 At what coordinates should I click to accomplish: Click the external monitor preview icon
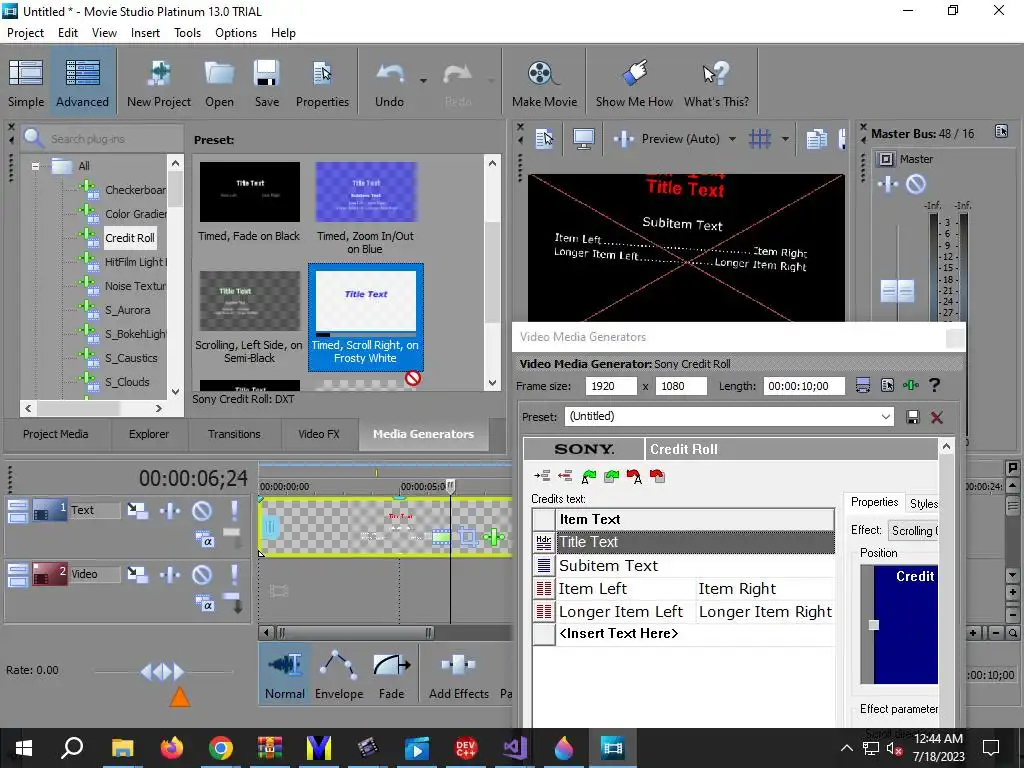[583, 138]
